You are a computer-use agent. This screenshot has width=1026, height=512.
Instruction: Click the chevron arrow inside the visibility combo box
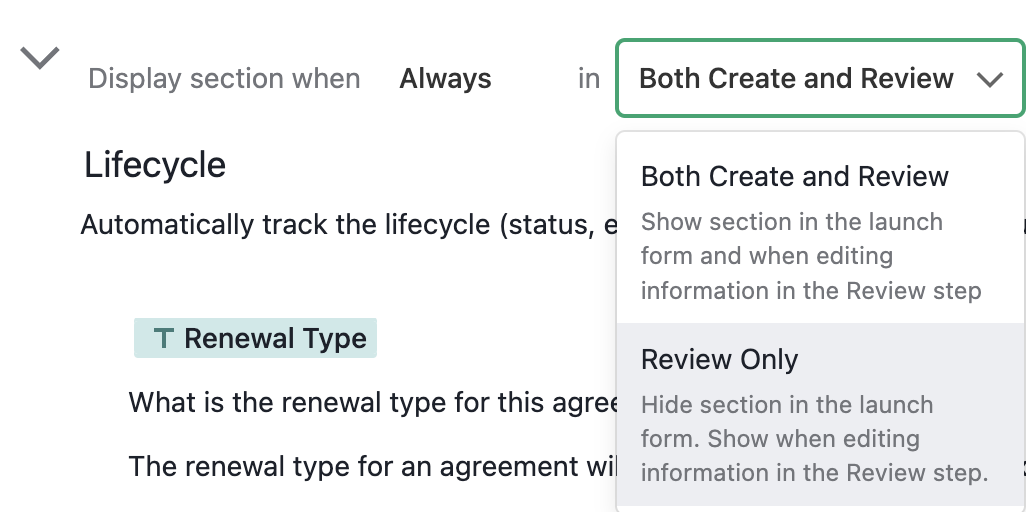pos(989,79)
